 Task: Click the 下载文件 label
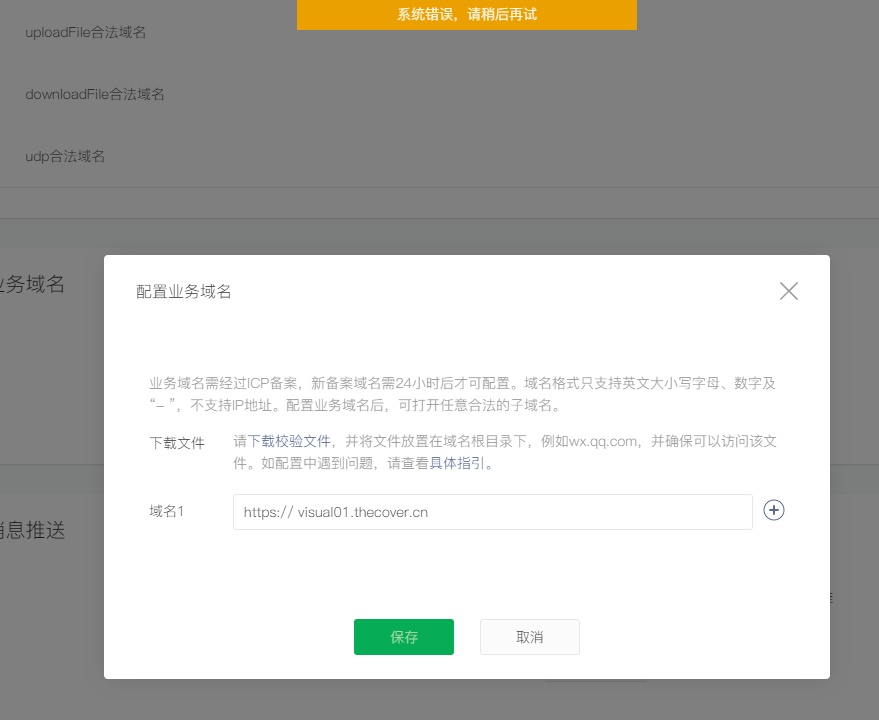(x=177, y=443)
